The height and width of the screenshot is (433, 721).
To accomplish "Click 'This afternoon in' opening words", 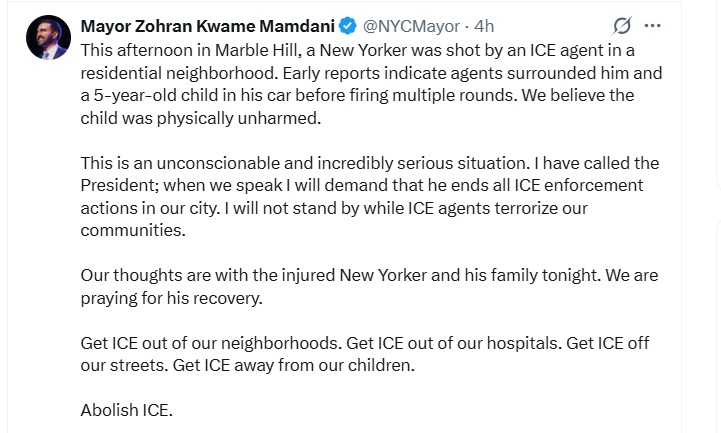I will coord(145,50).
